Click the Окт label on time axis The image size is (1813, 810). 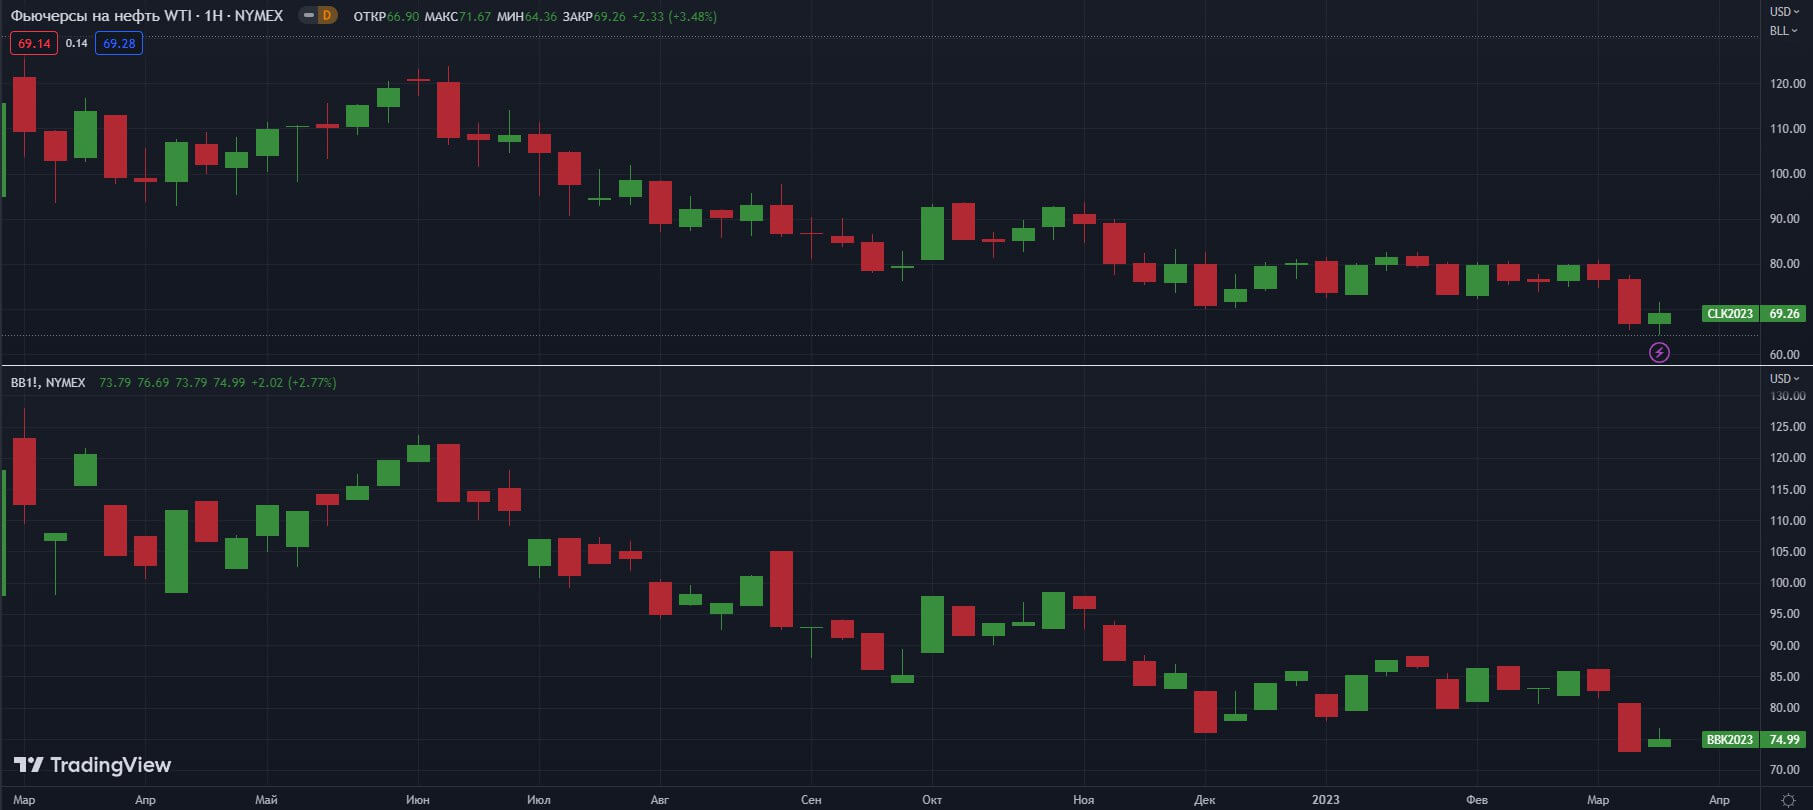pyautogui.click(x=932, y=800)
